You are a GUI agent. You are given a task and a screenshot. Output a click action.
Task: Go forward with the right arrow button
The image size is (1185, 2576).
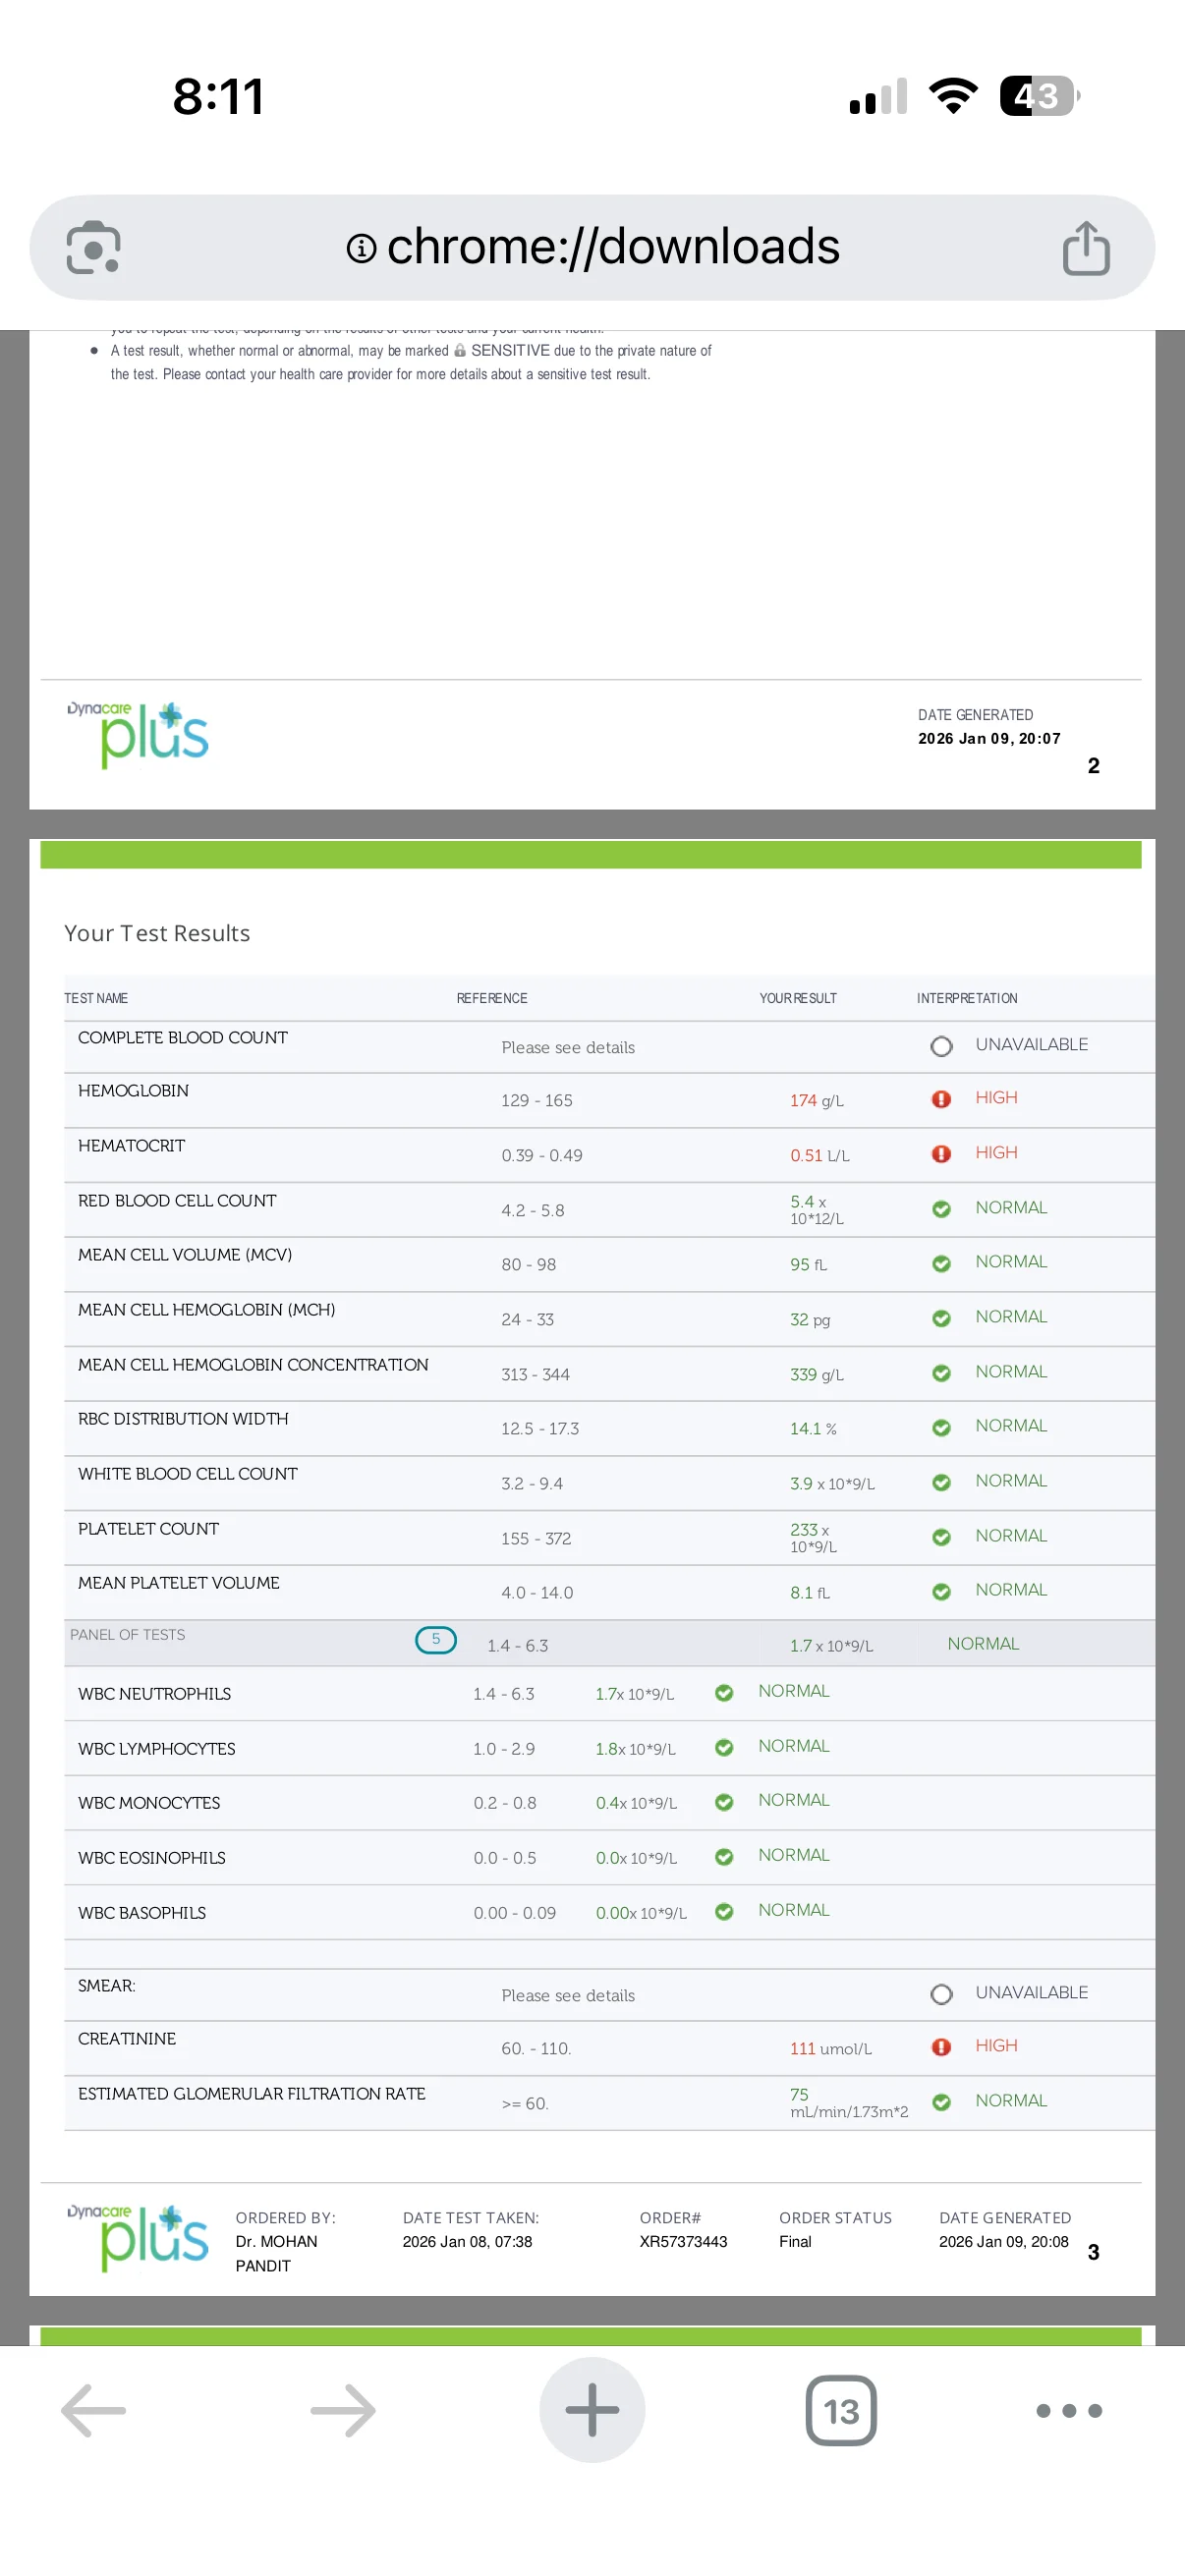click(x=343, y=2410)
